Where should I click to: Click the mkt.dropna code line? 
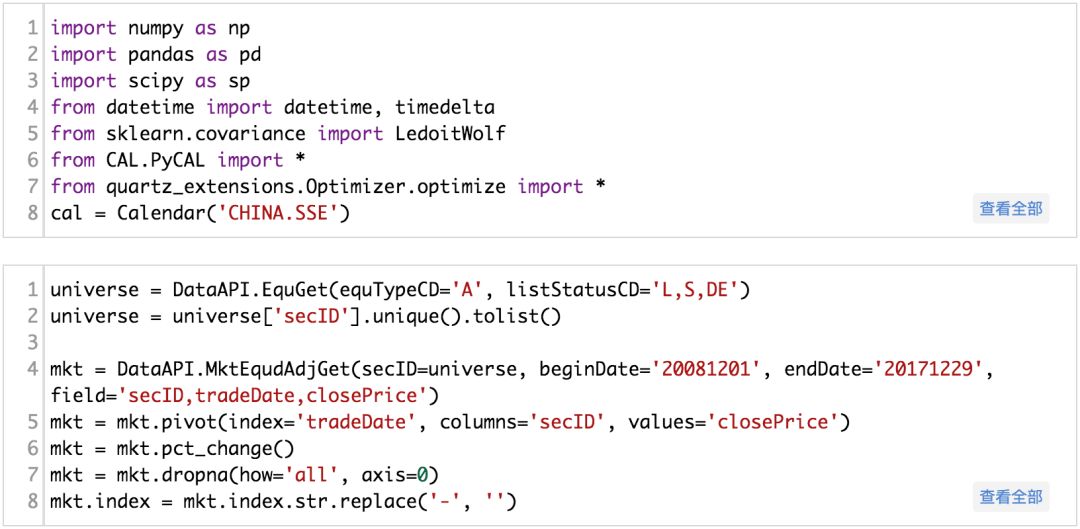[x=244, y=474]
